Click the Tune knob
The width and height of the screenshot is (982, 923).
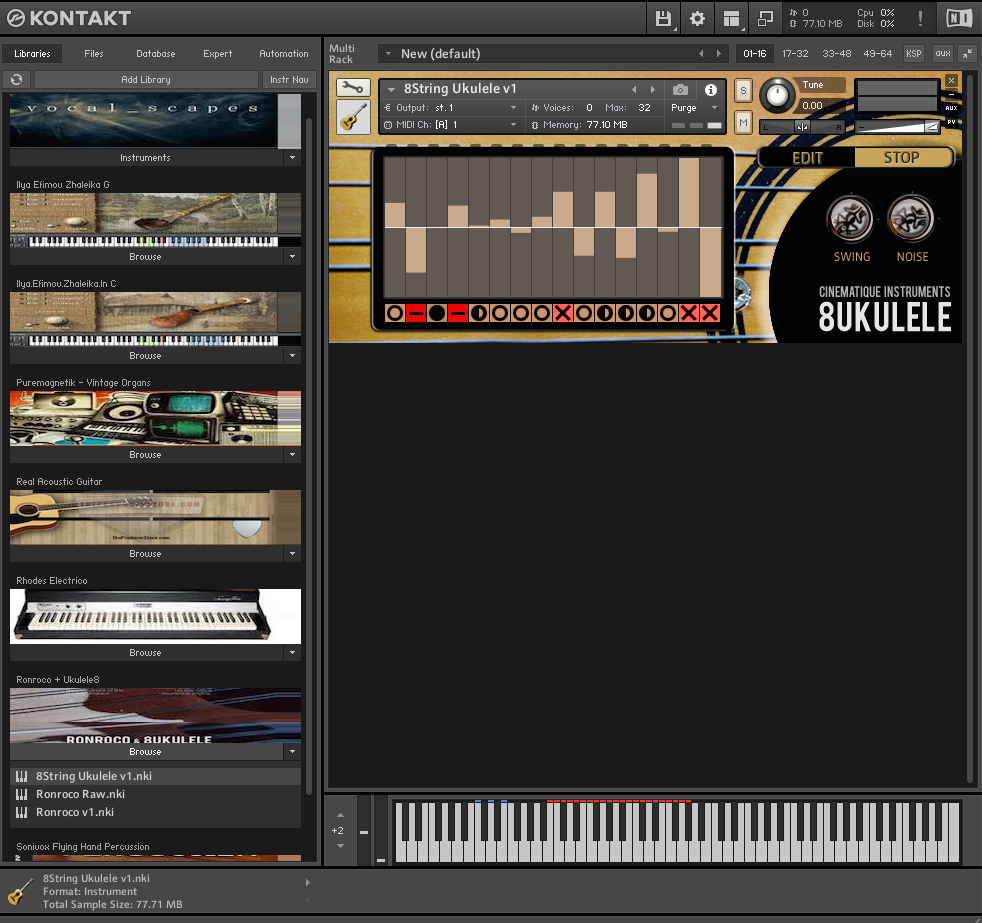[x=777, y=96]
